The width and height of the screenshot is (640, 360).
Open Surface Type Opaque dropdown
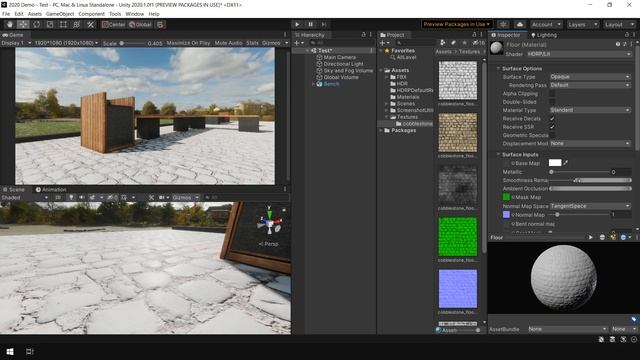590,77
